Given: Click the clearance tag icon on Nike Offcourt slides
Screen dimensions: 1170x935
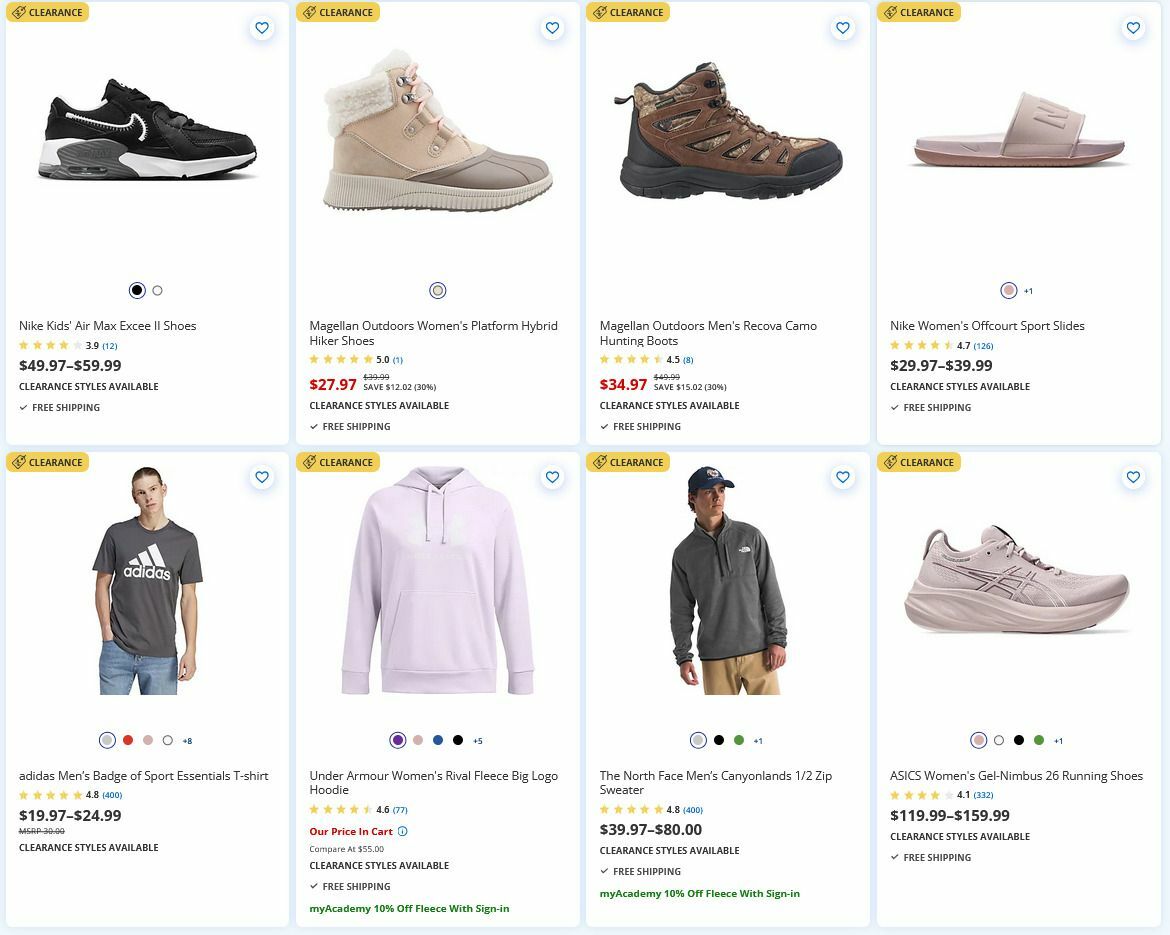Looking at the screenshot, I should [x=889, y=12].
